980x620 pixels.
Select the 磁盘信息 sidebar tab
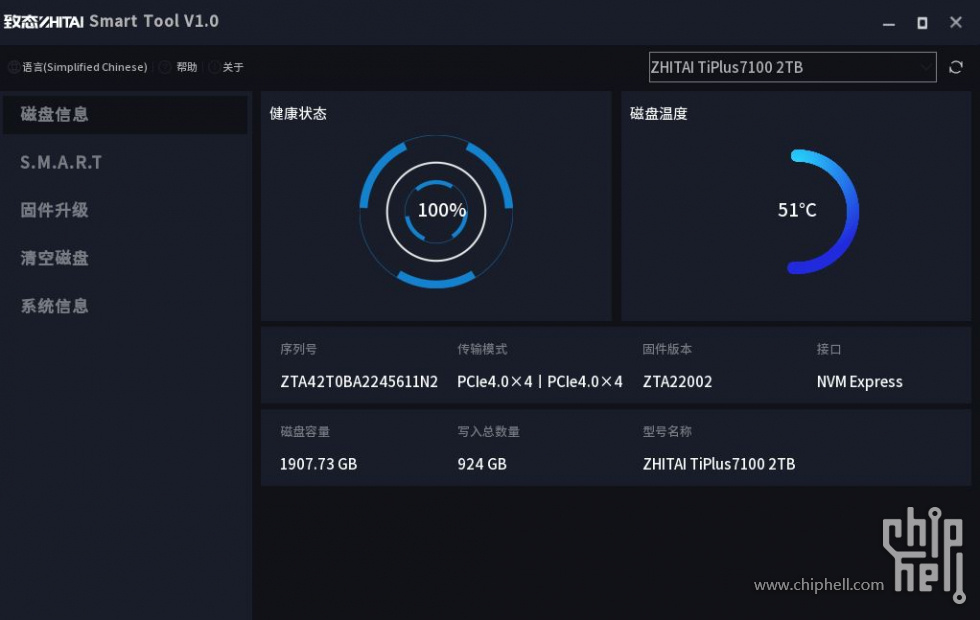pos(125,114)
